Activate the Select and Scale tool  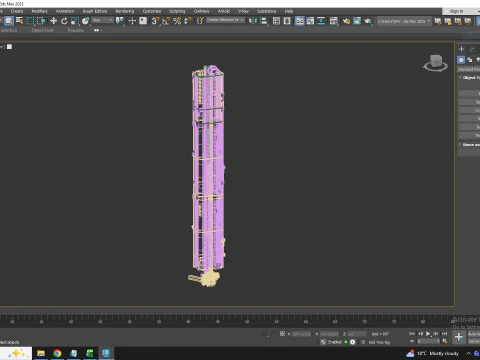coord(75,21)
